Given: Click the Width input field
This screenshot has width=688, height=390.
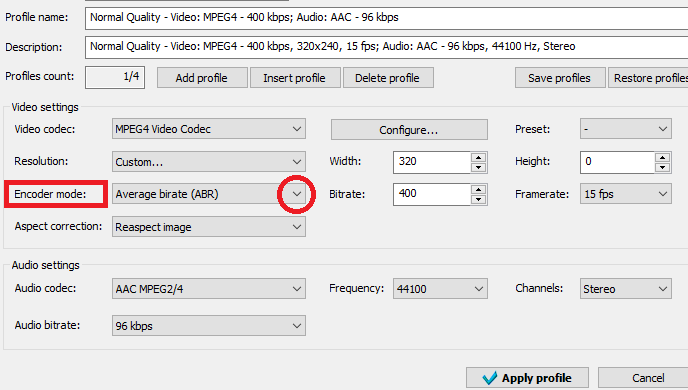Looking at the screenshot, I should (432, 162).
